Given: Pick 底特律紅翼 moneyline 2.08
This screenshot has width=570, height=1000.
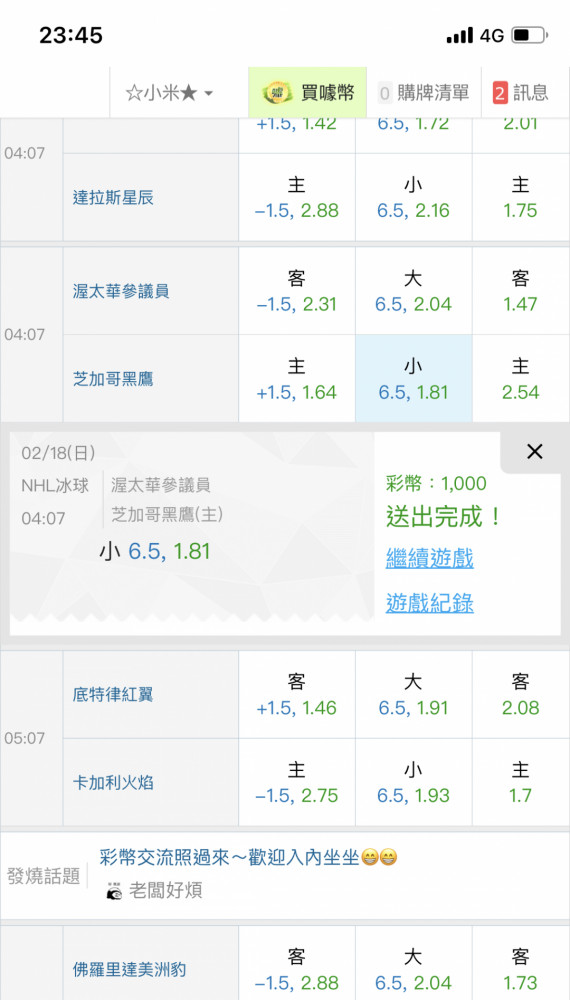Looking at the screenshot, I should (x=520, y=695).
